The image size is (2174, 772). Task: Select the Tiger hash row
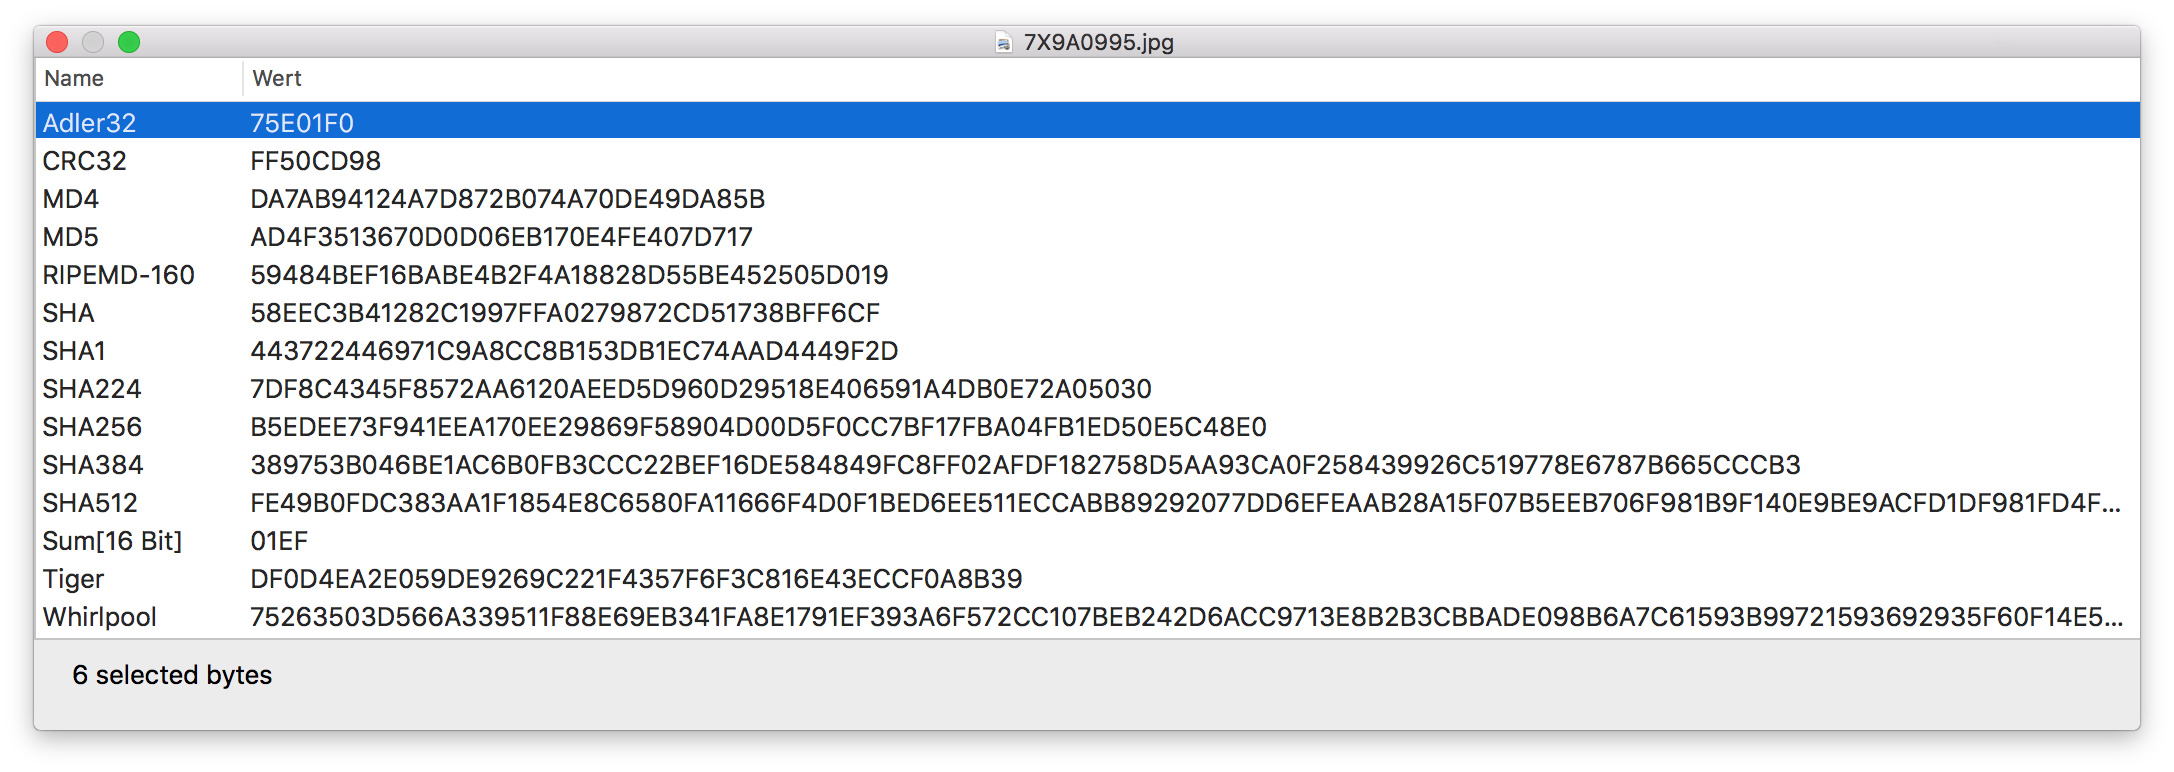coord(74,579)
